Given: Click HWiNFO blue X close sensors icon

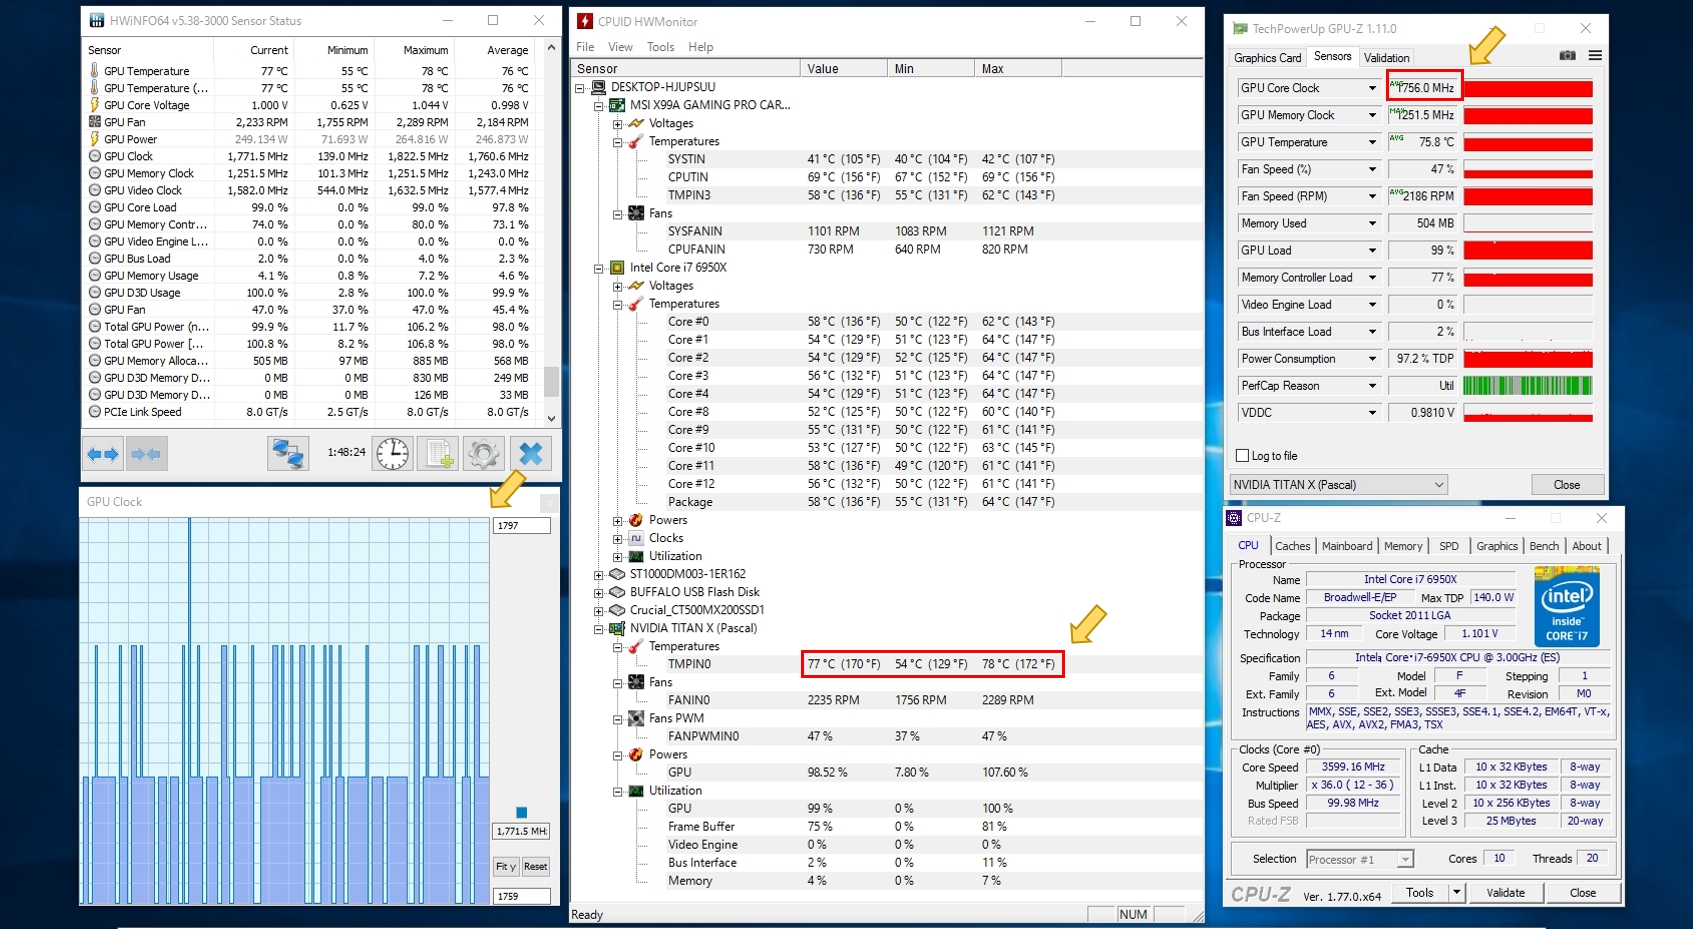Looking at the screenshot, I should tap(531, 454).
